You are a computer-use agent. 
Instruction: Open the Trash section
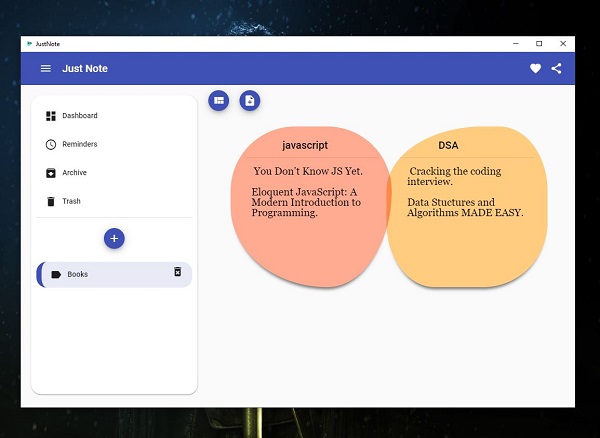(114, 201)
